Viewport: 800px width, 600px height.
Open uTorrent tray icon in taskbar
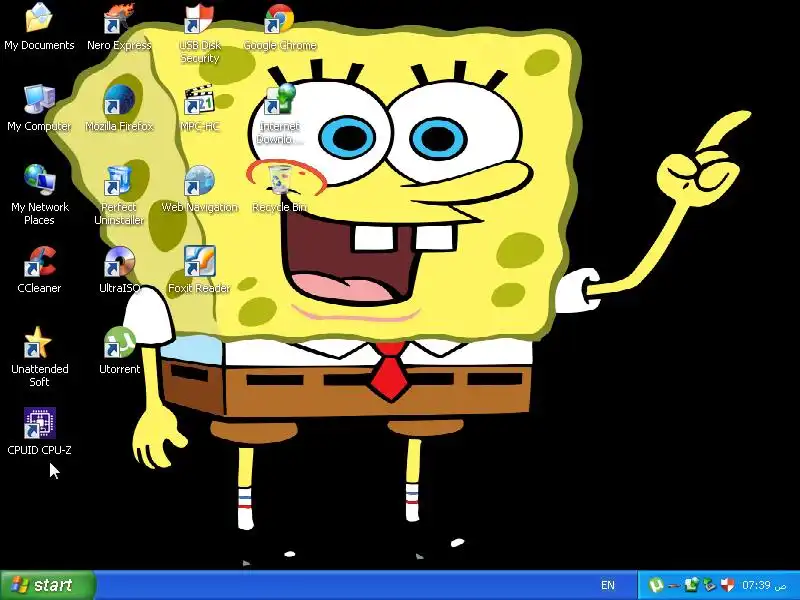click(x=656, y=585)
